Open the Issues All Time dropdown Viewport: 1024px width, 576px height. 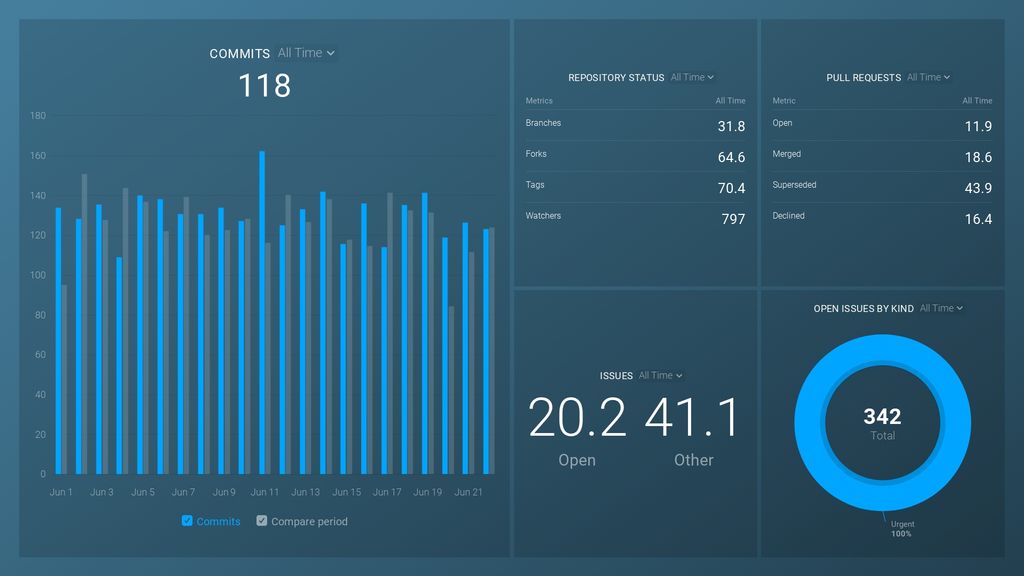(x=658, y=375)
